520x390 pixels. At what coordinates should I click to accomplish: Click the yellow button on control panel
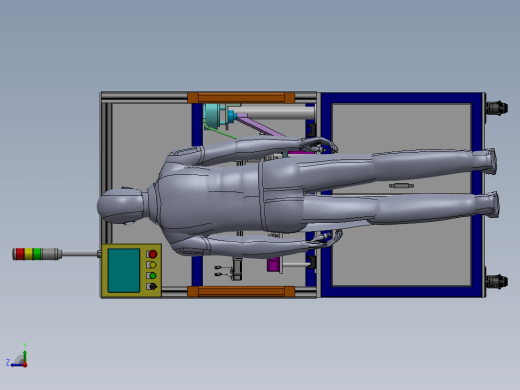[x=152, y=265]
